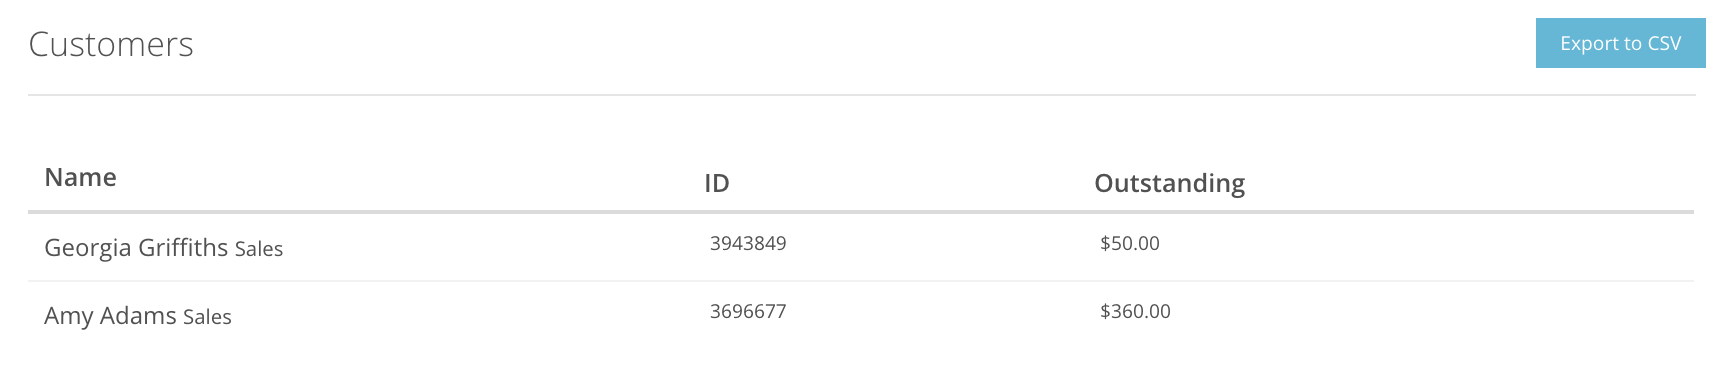The height and width of the screenshot is (368, 1730).
Task: Open Amy Adams customer record
Action: pos(110,316)
